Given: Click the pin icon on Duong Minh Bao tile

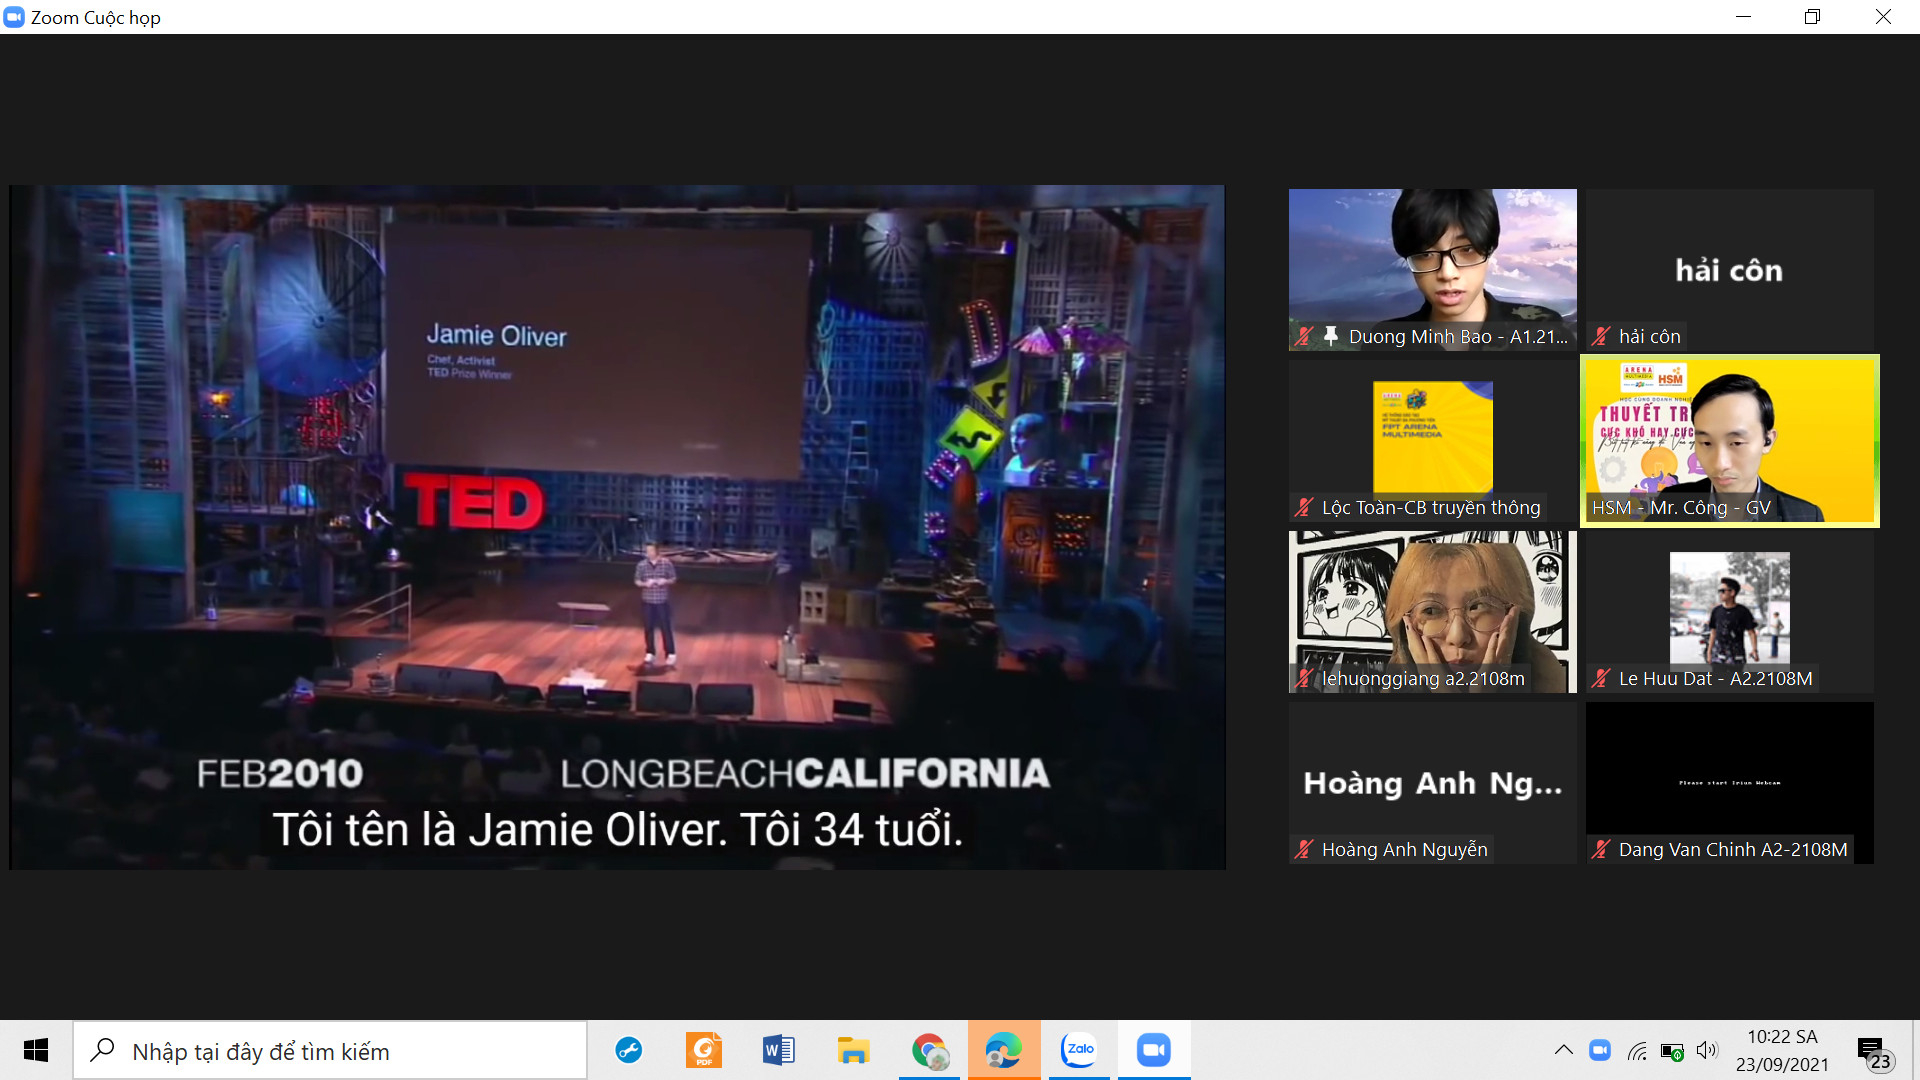Looking at the screenshot, I should pos(1331,336).
